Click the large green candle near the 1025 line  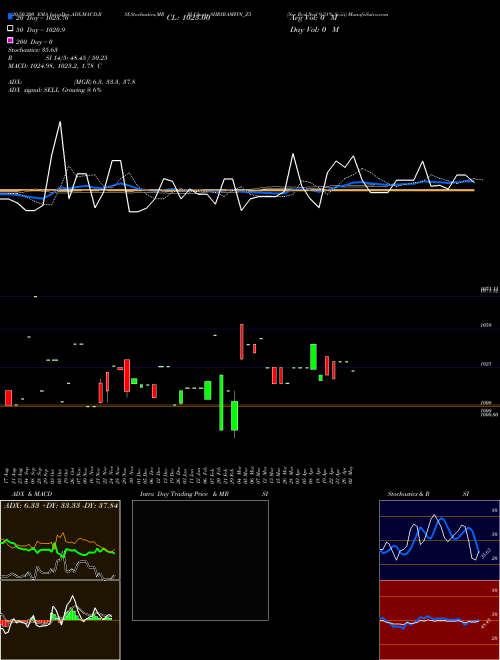coord(313,357)
